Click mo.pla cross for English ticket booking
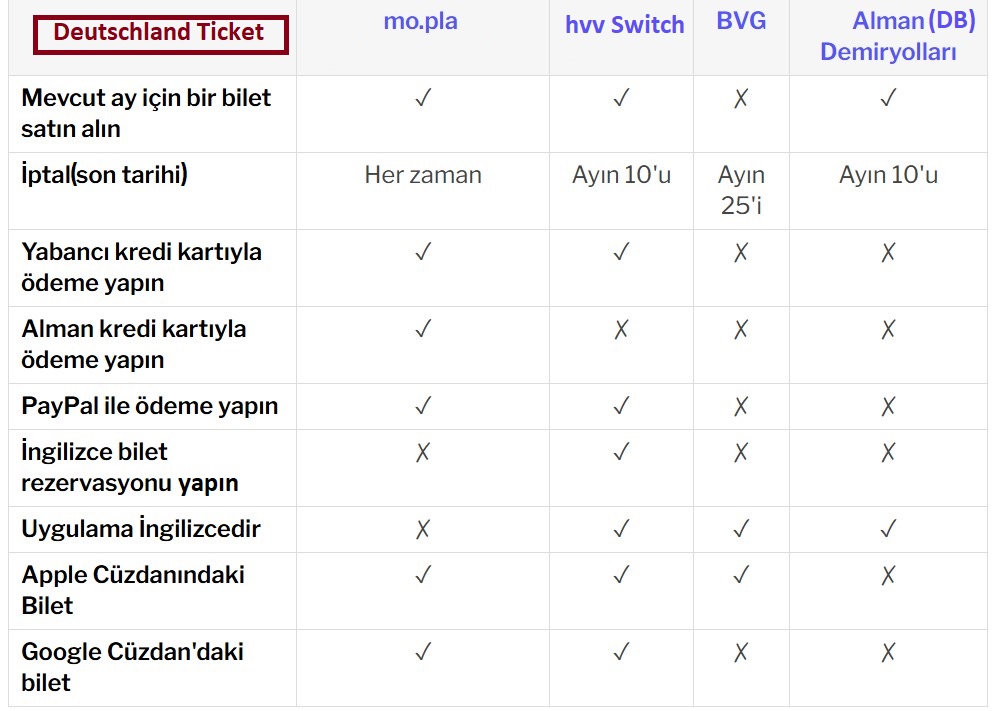Image resolution: width=996 pixels, height=711 pixels. click(x=422, y=452)
